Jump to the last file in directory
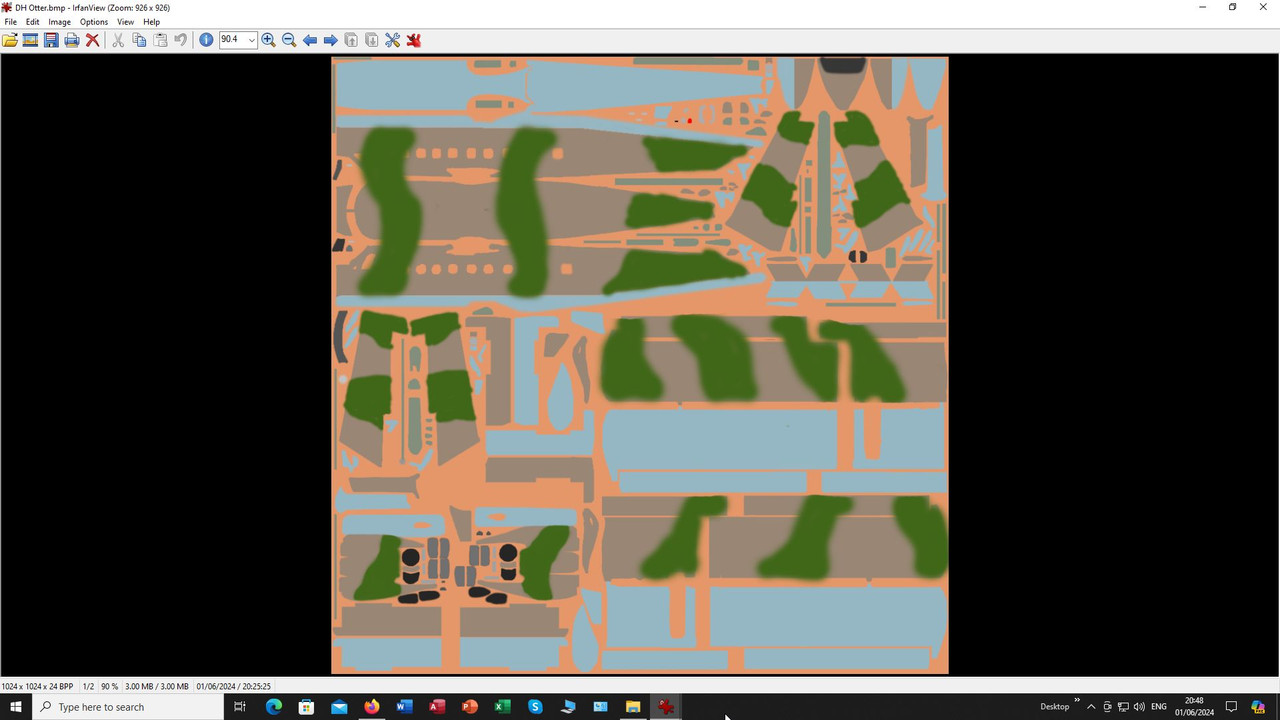 point(371,39)
